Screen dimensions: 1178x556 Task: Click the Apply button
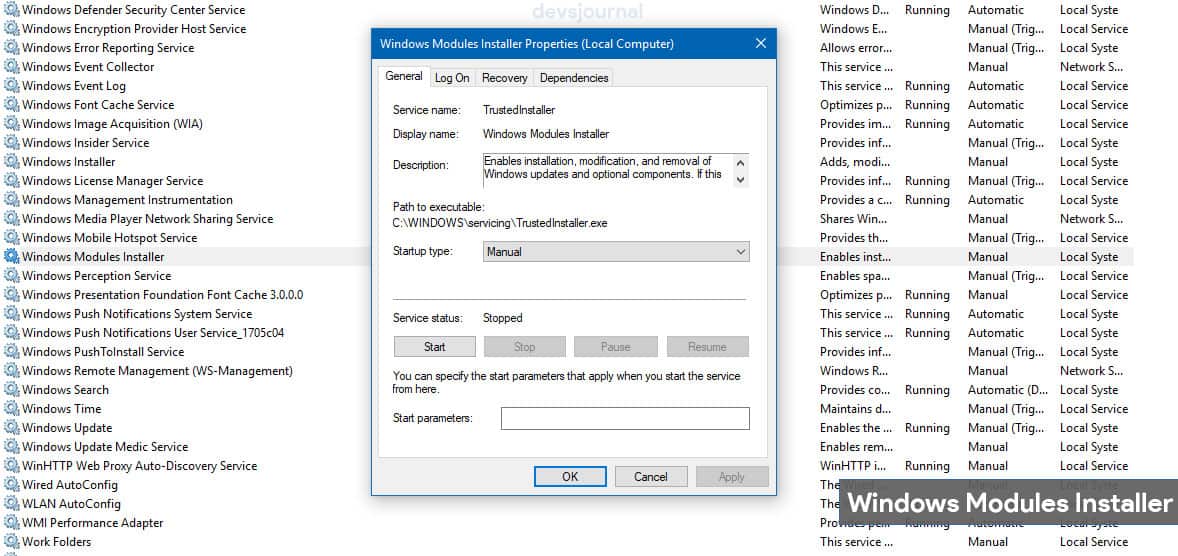pos(732,476)
